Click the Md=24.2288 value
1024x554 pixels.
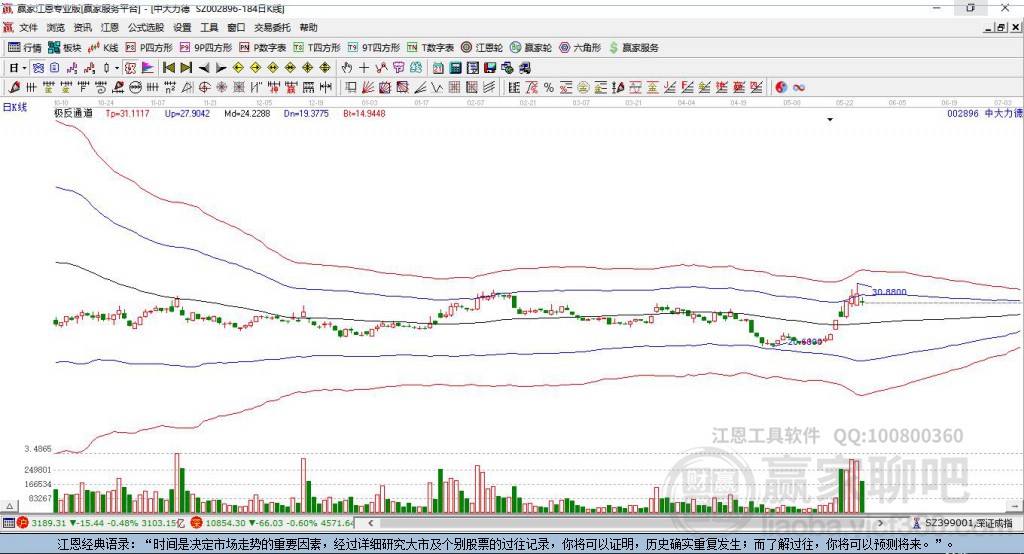(x=247, y=113)
